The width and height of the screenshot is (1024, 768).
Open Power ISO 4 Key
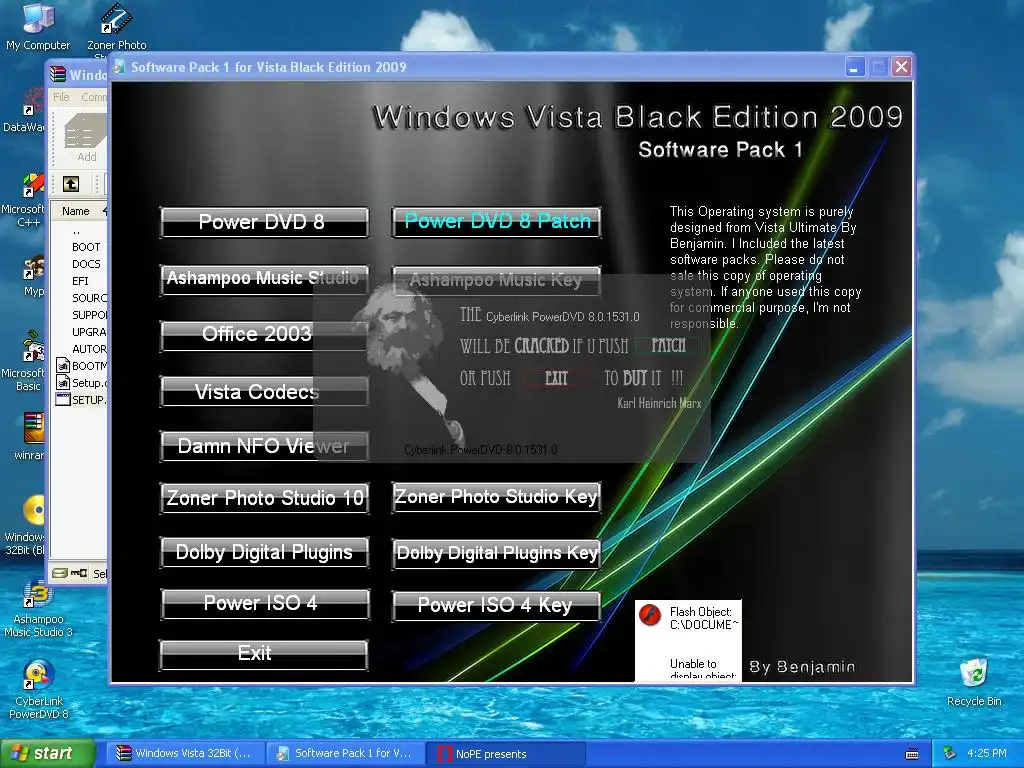(x=496, y=605)
